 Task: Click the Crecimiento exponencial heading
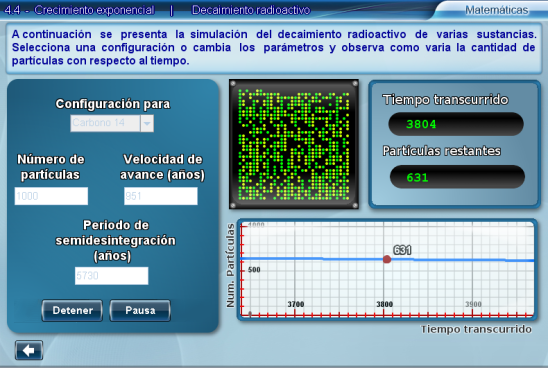[x=94, y=10]
